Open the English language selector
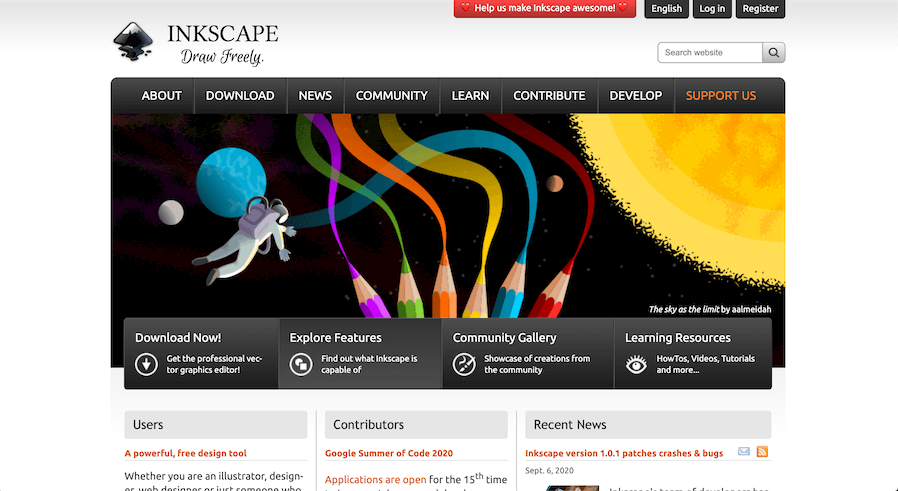The image size is (898, 491). pos(667,9)
